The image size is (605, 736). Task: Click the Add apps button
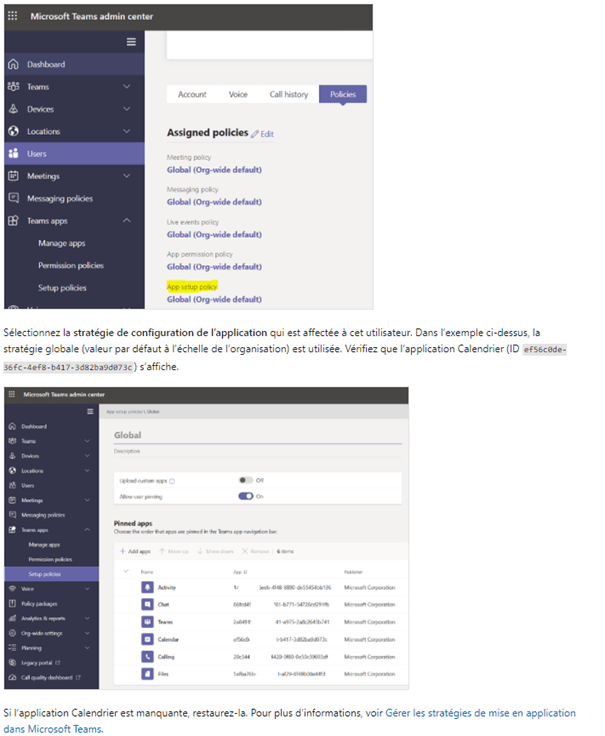tap(135, 551)
